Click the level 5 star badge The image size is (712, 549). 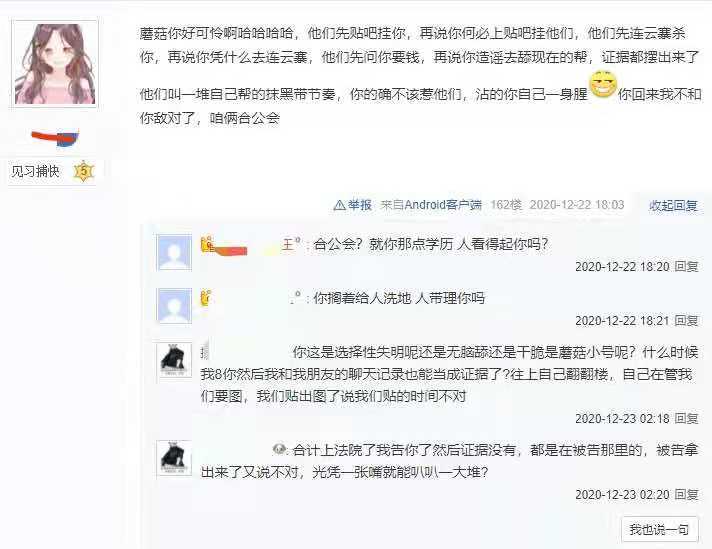(84, 171)
